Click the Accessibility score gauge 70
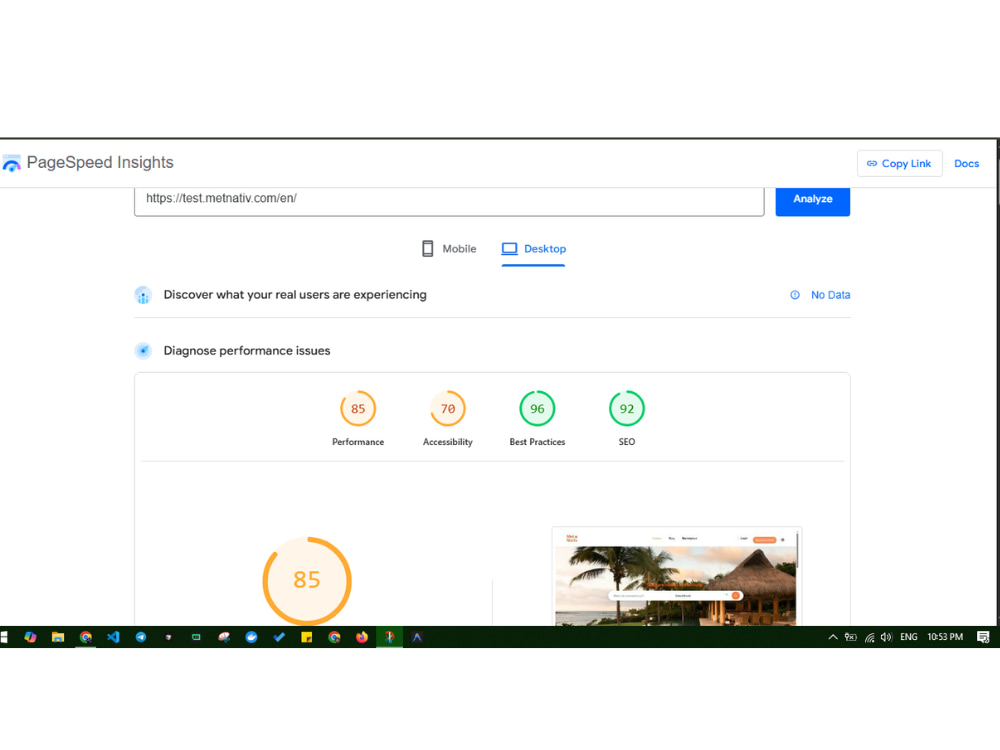The height and width of the screenshot is (750, 1000). point(448,408)
